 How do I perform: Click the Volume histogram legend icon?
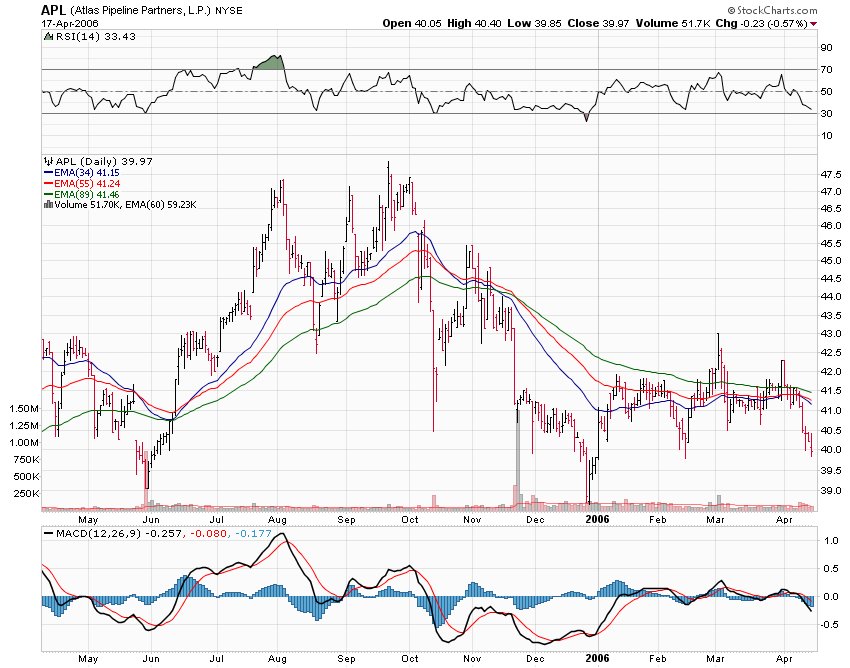[x=48, y=204]
